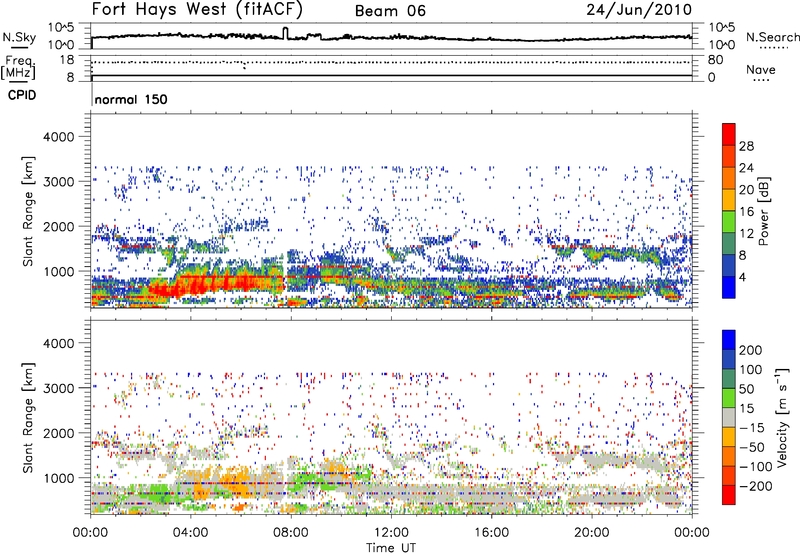The height and width of the screenshot is (554, 800).
Task: Click the "3000" tick of the velocity panel
Action: point(58,388)
